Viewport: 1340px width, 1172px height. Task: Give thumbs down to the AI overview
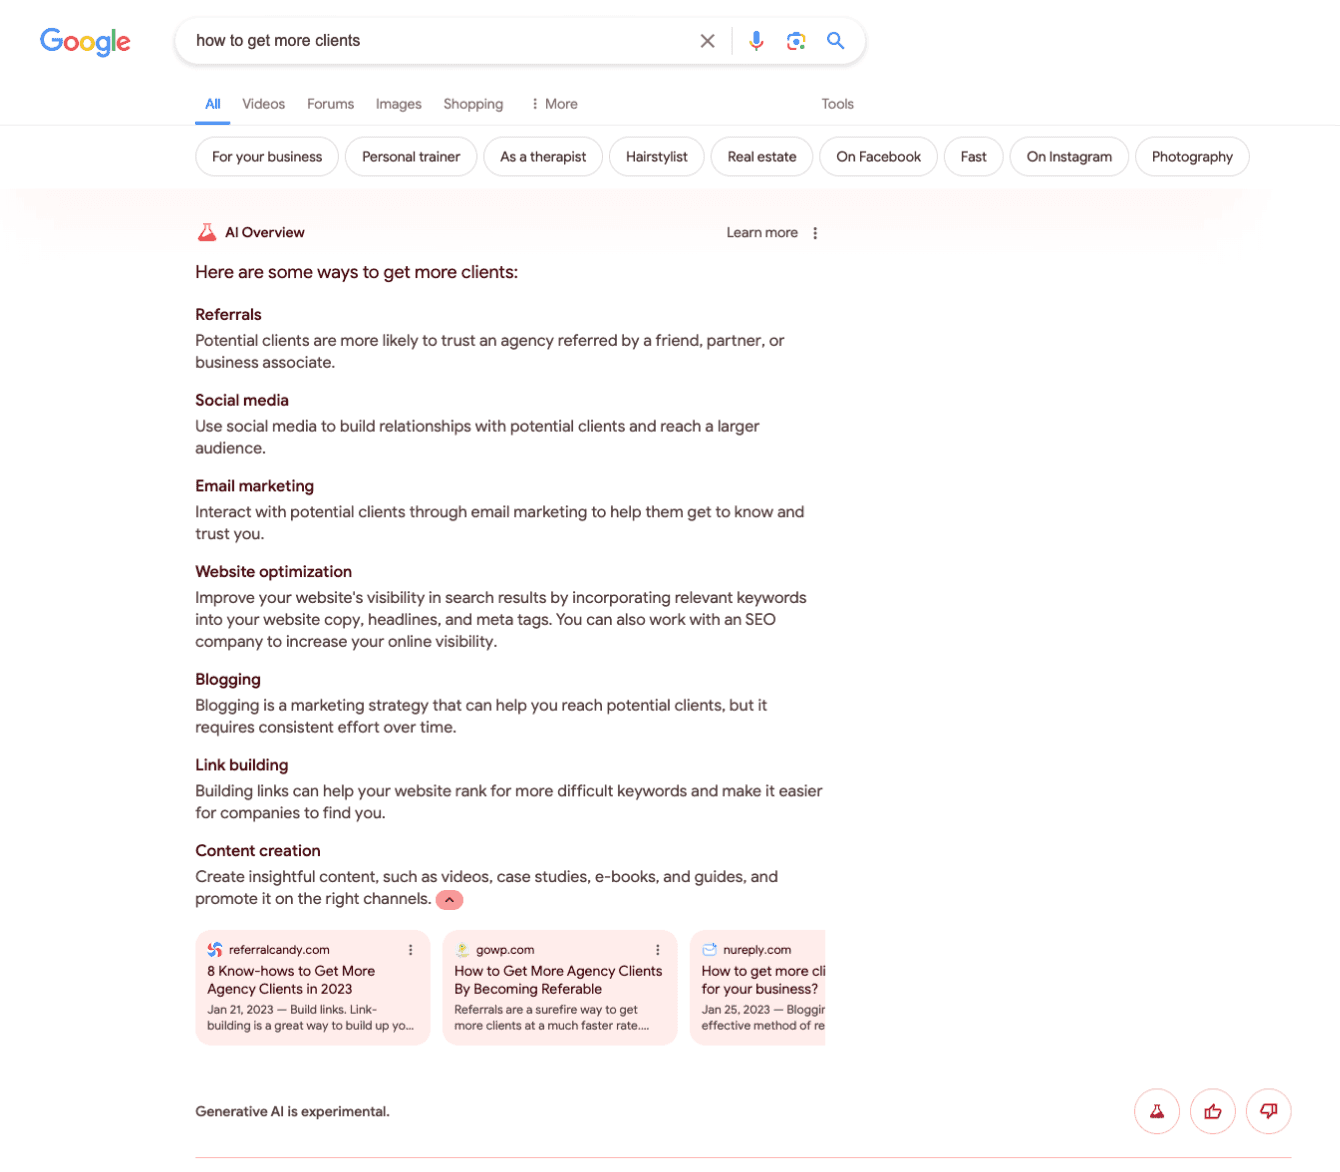click(x=1269, y=1111)
